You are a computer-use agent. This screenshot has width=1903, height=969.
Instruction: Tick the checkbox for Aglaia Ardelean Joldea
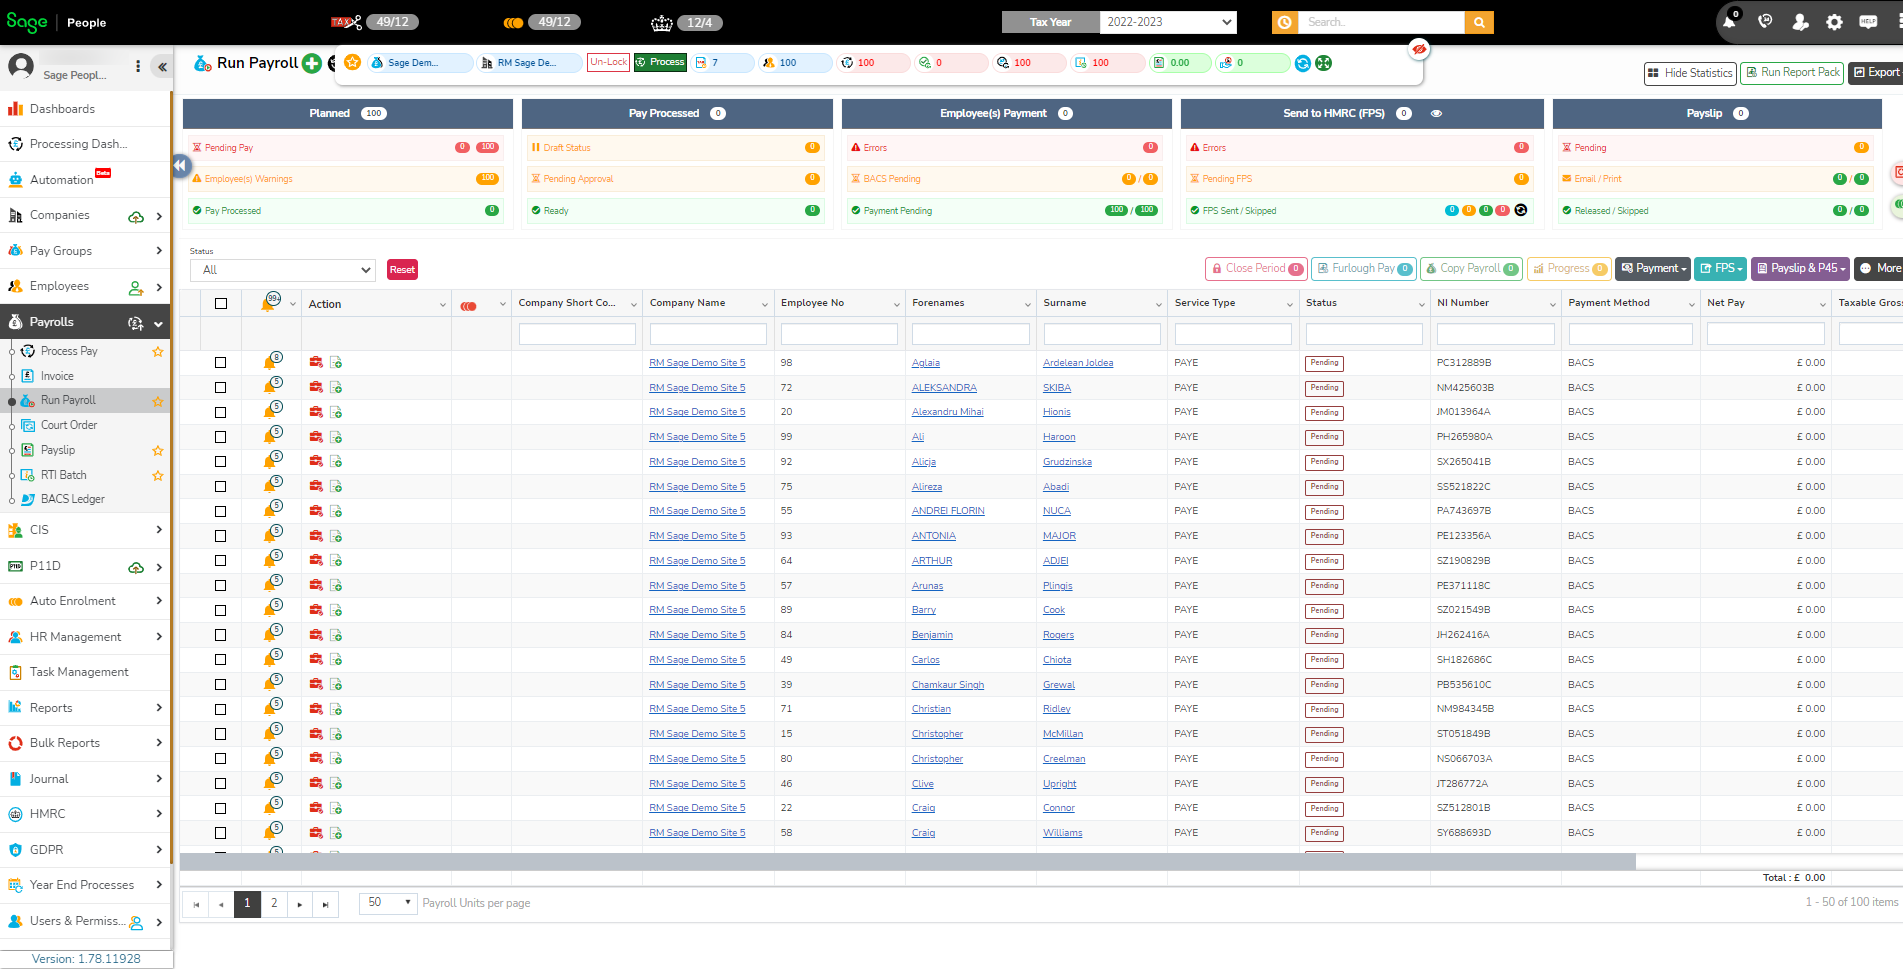pyautogui.click(x=220, y=362)
